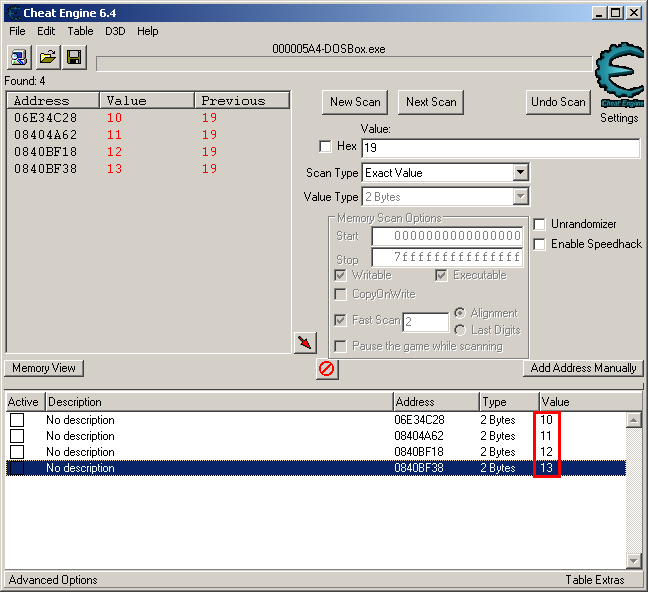This screenshot has height=592, width=648.
Task: Click the Active column header
Action: (25, 402)
